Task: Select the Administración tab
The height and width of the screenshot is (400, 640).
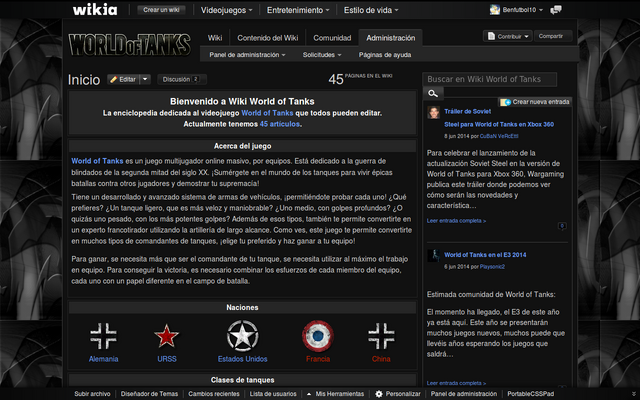Action: coord(391,38)
